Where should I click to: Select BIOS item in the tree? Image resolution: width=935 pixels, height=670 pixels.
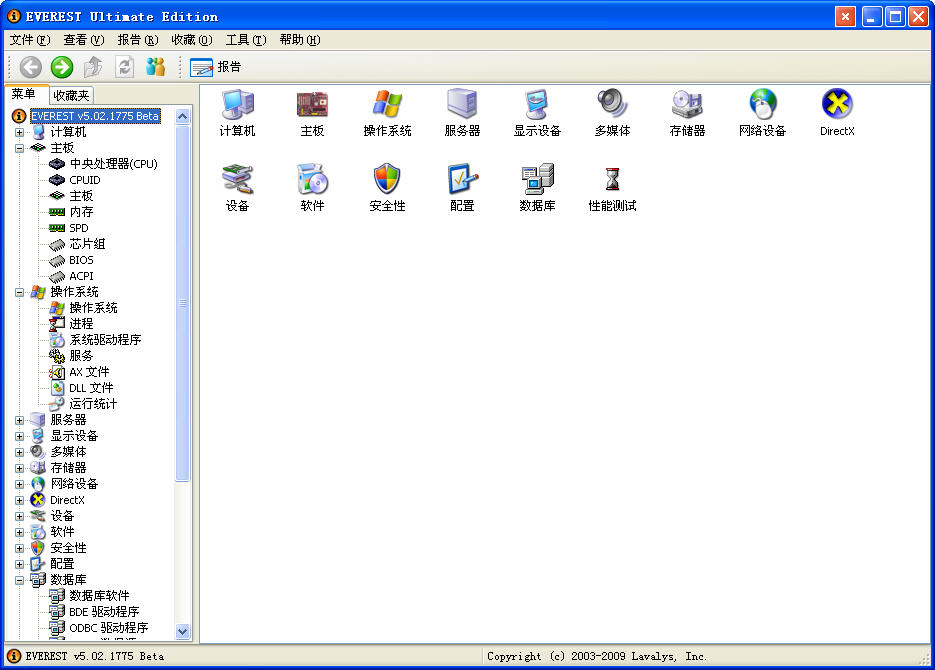[81, 260]
